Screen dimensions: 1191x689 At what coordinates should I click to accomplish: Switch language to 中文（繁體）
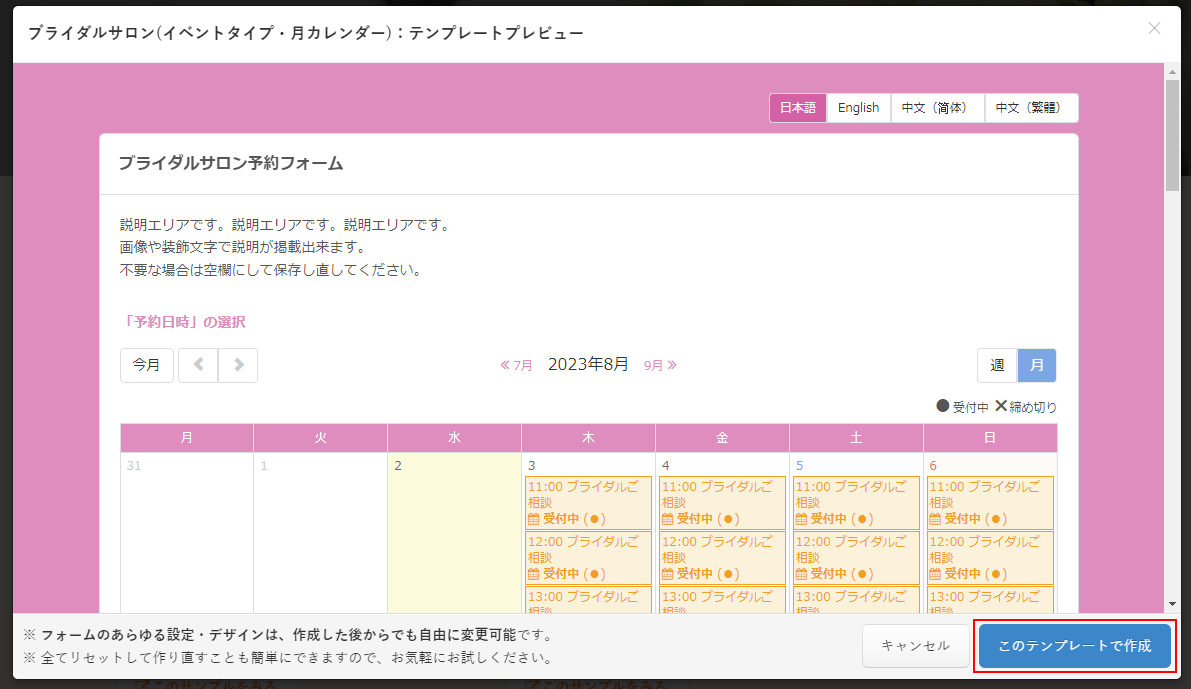tap(1031, 108)
